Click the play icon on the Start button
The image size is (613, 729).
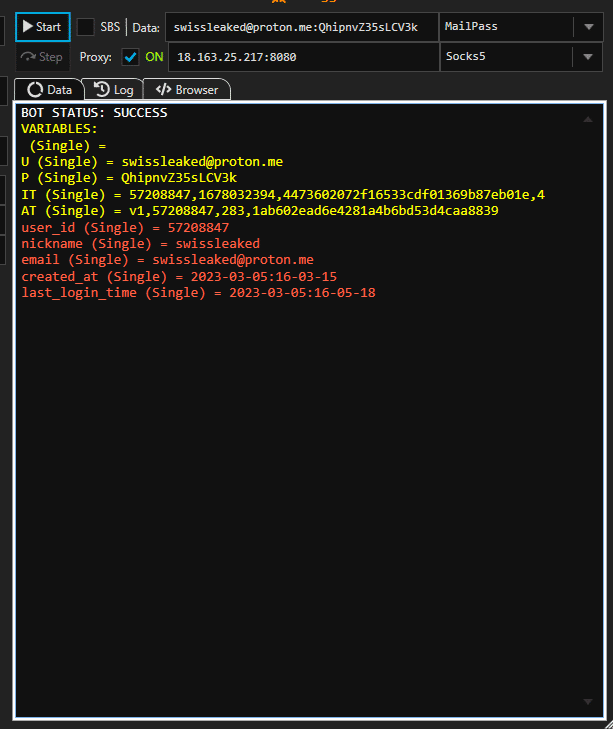pos(28,27)
